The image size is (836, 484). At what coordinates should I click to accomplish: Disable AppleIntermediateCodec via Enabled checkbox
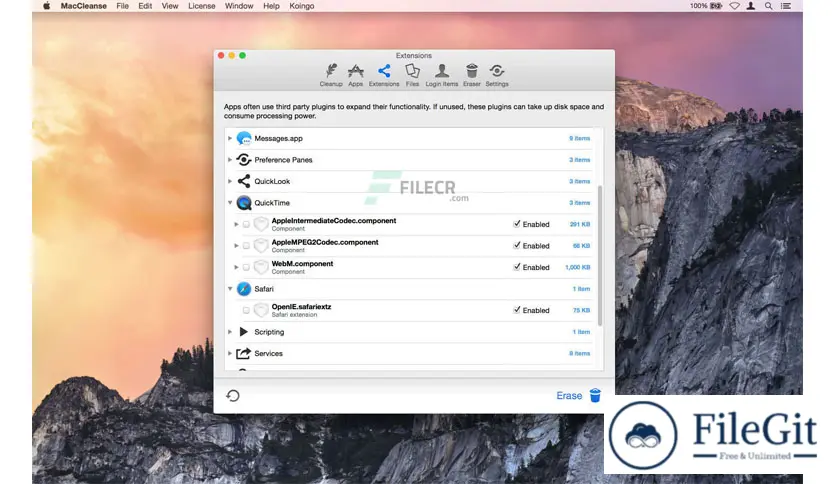coord(517,224)
